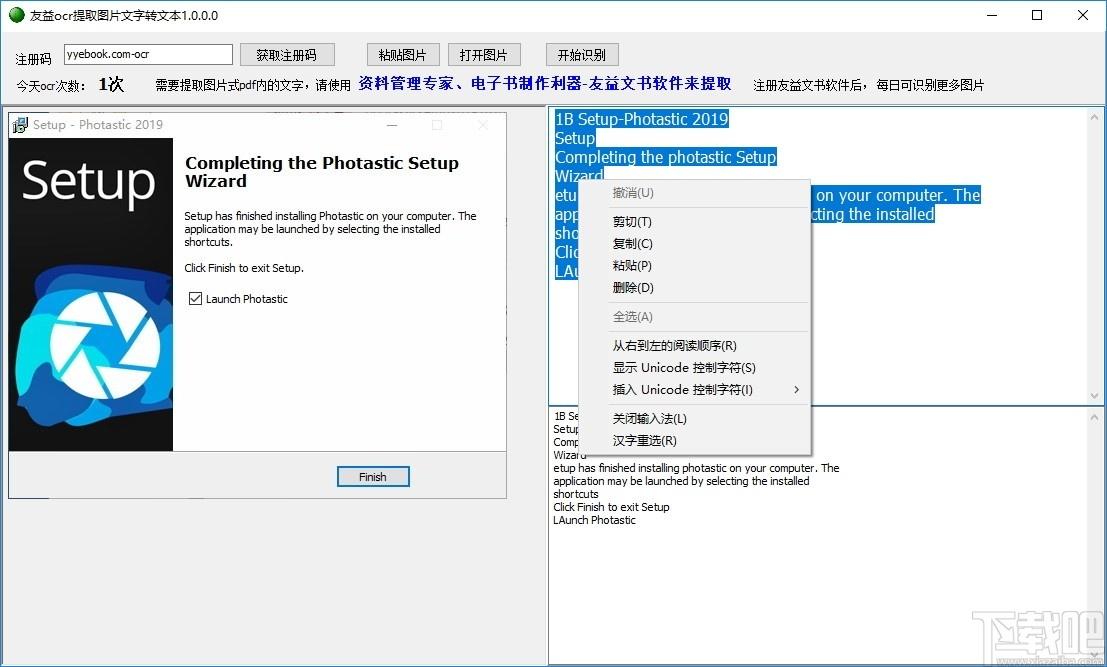Click the Finish button in setup image
The height and width of the screenshot is (667, 1107).
pyautogui.click(x=373, y=476)
